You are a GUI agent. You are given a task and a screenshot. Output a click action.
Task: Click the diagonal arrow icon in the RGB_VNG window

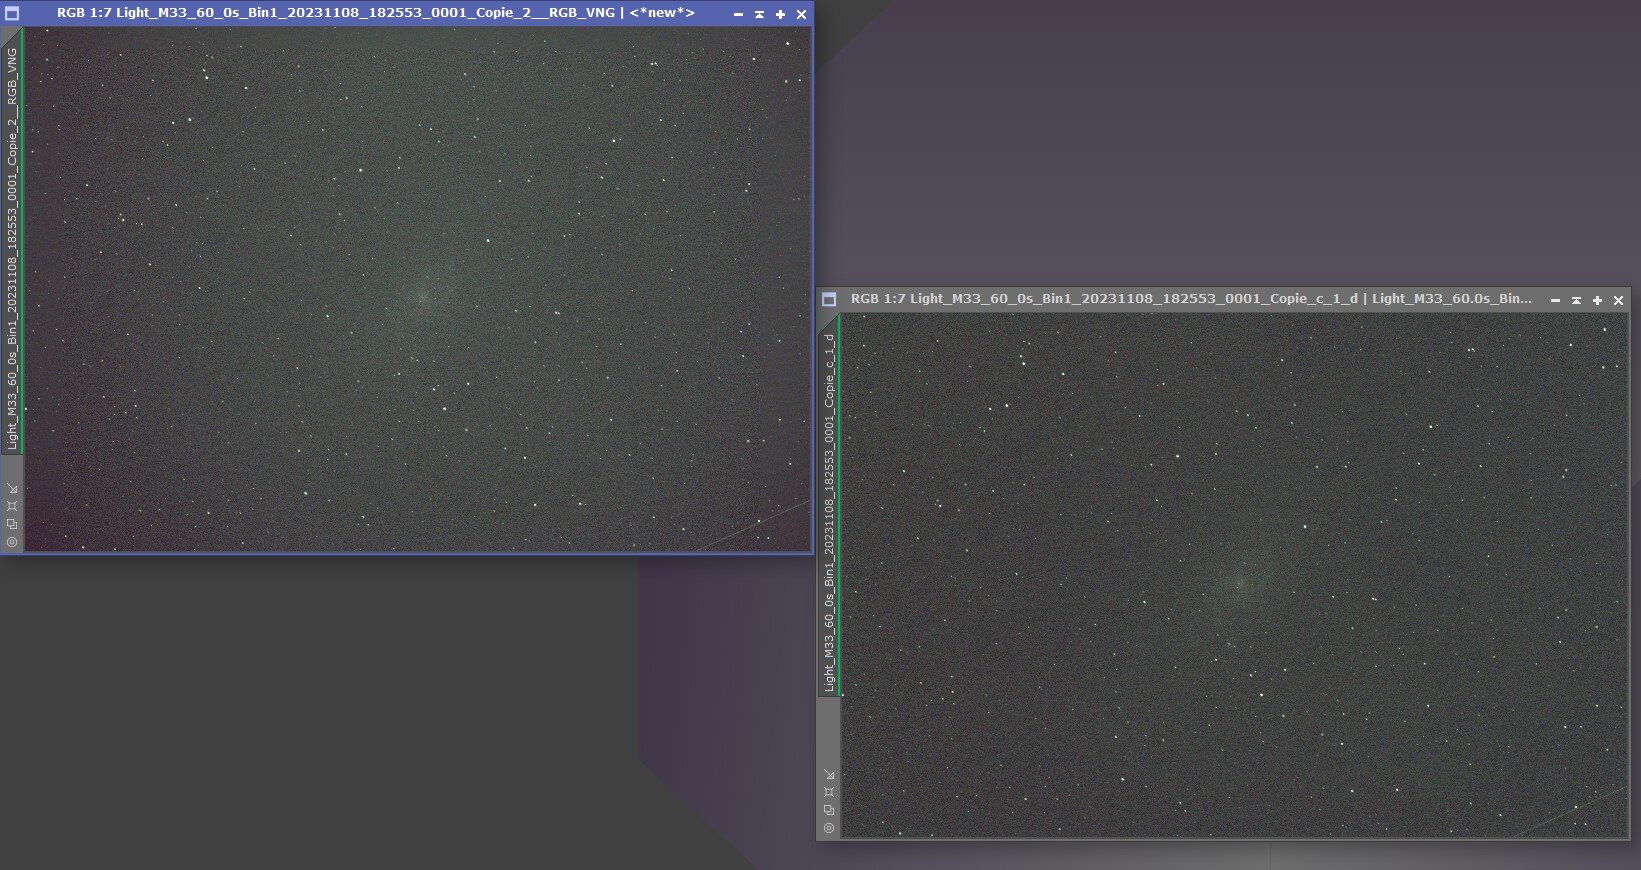pos(12,488)
